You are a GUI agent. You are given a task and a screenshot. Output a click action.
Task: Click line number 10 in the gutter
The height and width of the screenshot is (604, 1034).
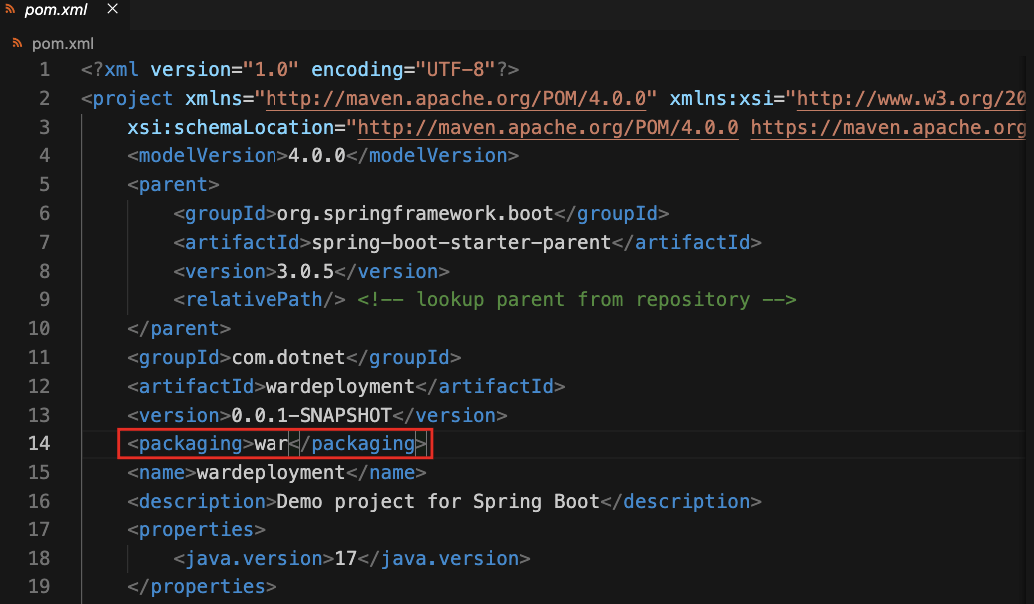pos(39,328)
